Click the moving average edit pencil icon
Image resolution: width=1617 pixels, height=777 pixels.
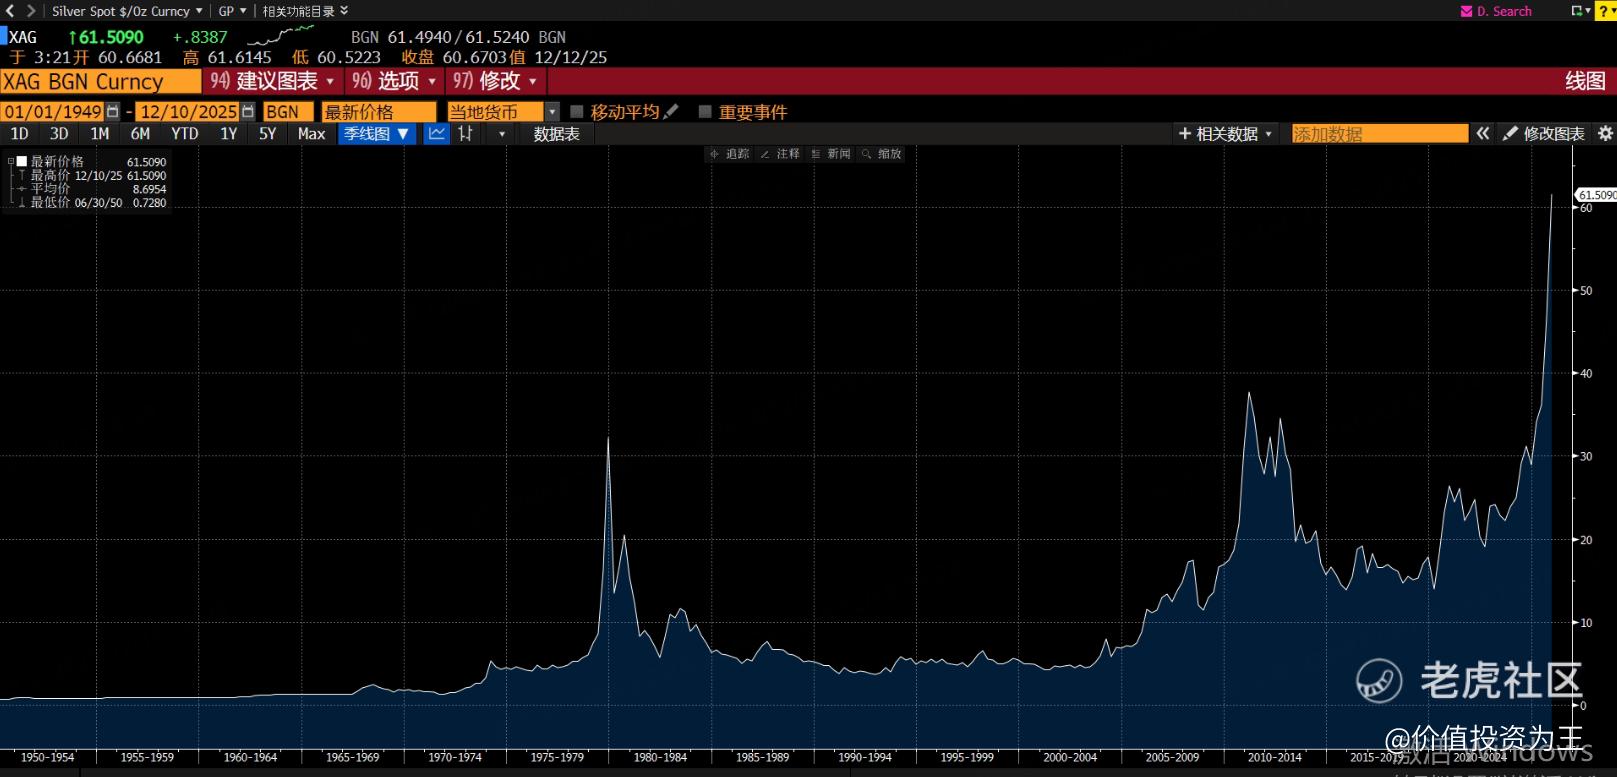671,112
